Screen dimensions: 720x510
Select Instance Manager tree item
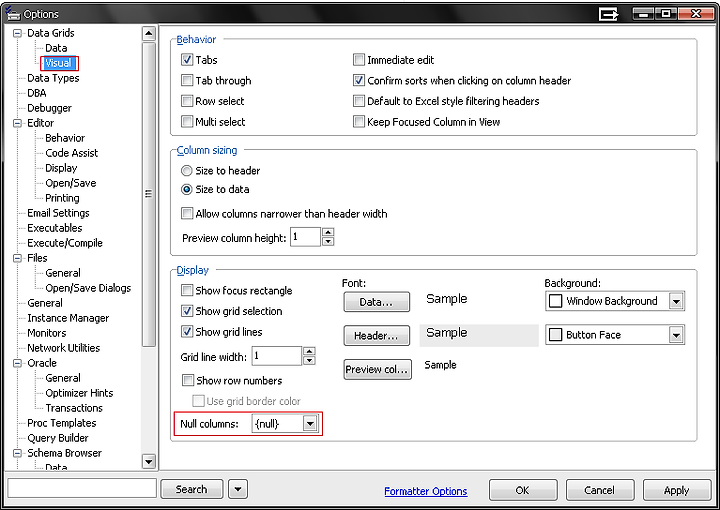(x=68, y=318)
